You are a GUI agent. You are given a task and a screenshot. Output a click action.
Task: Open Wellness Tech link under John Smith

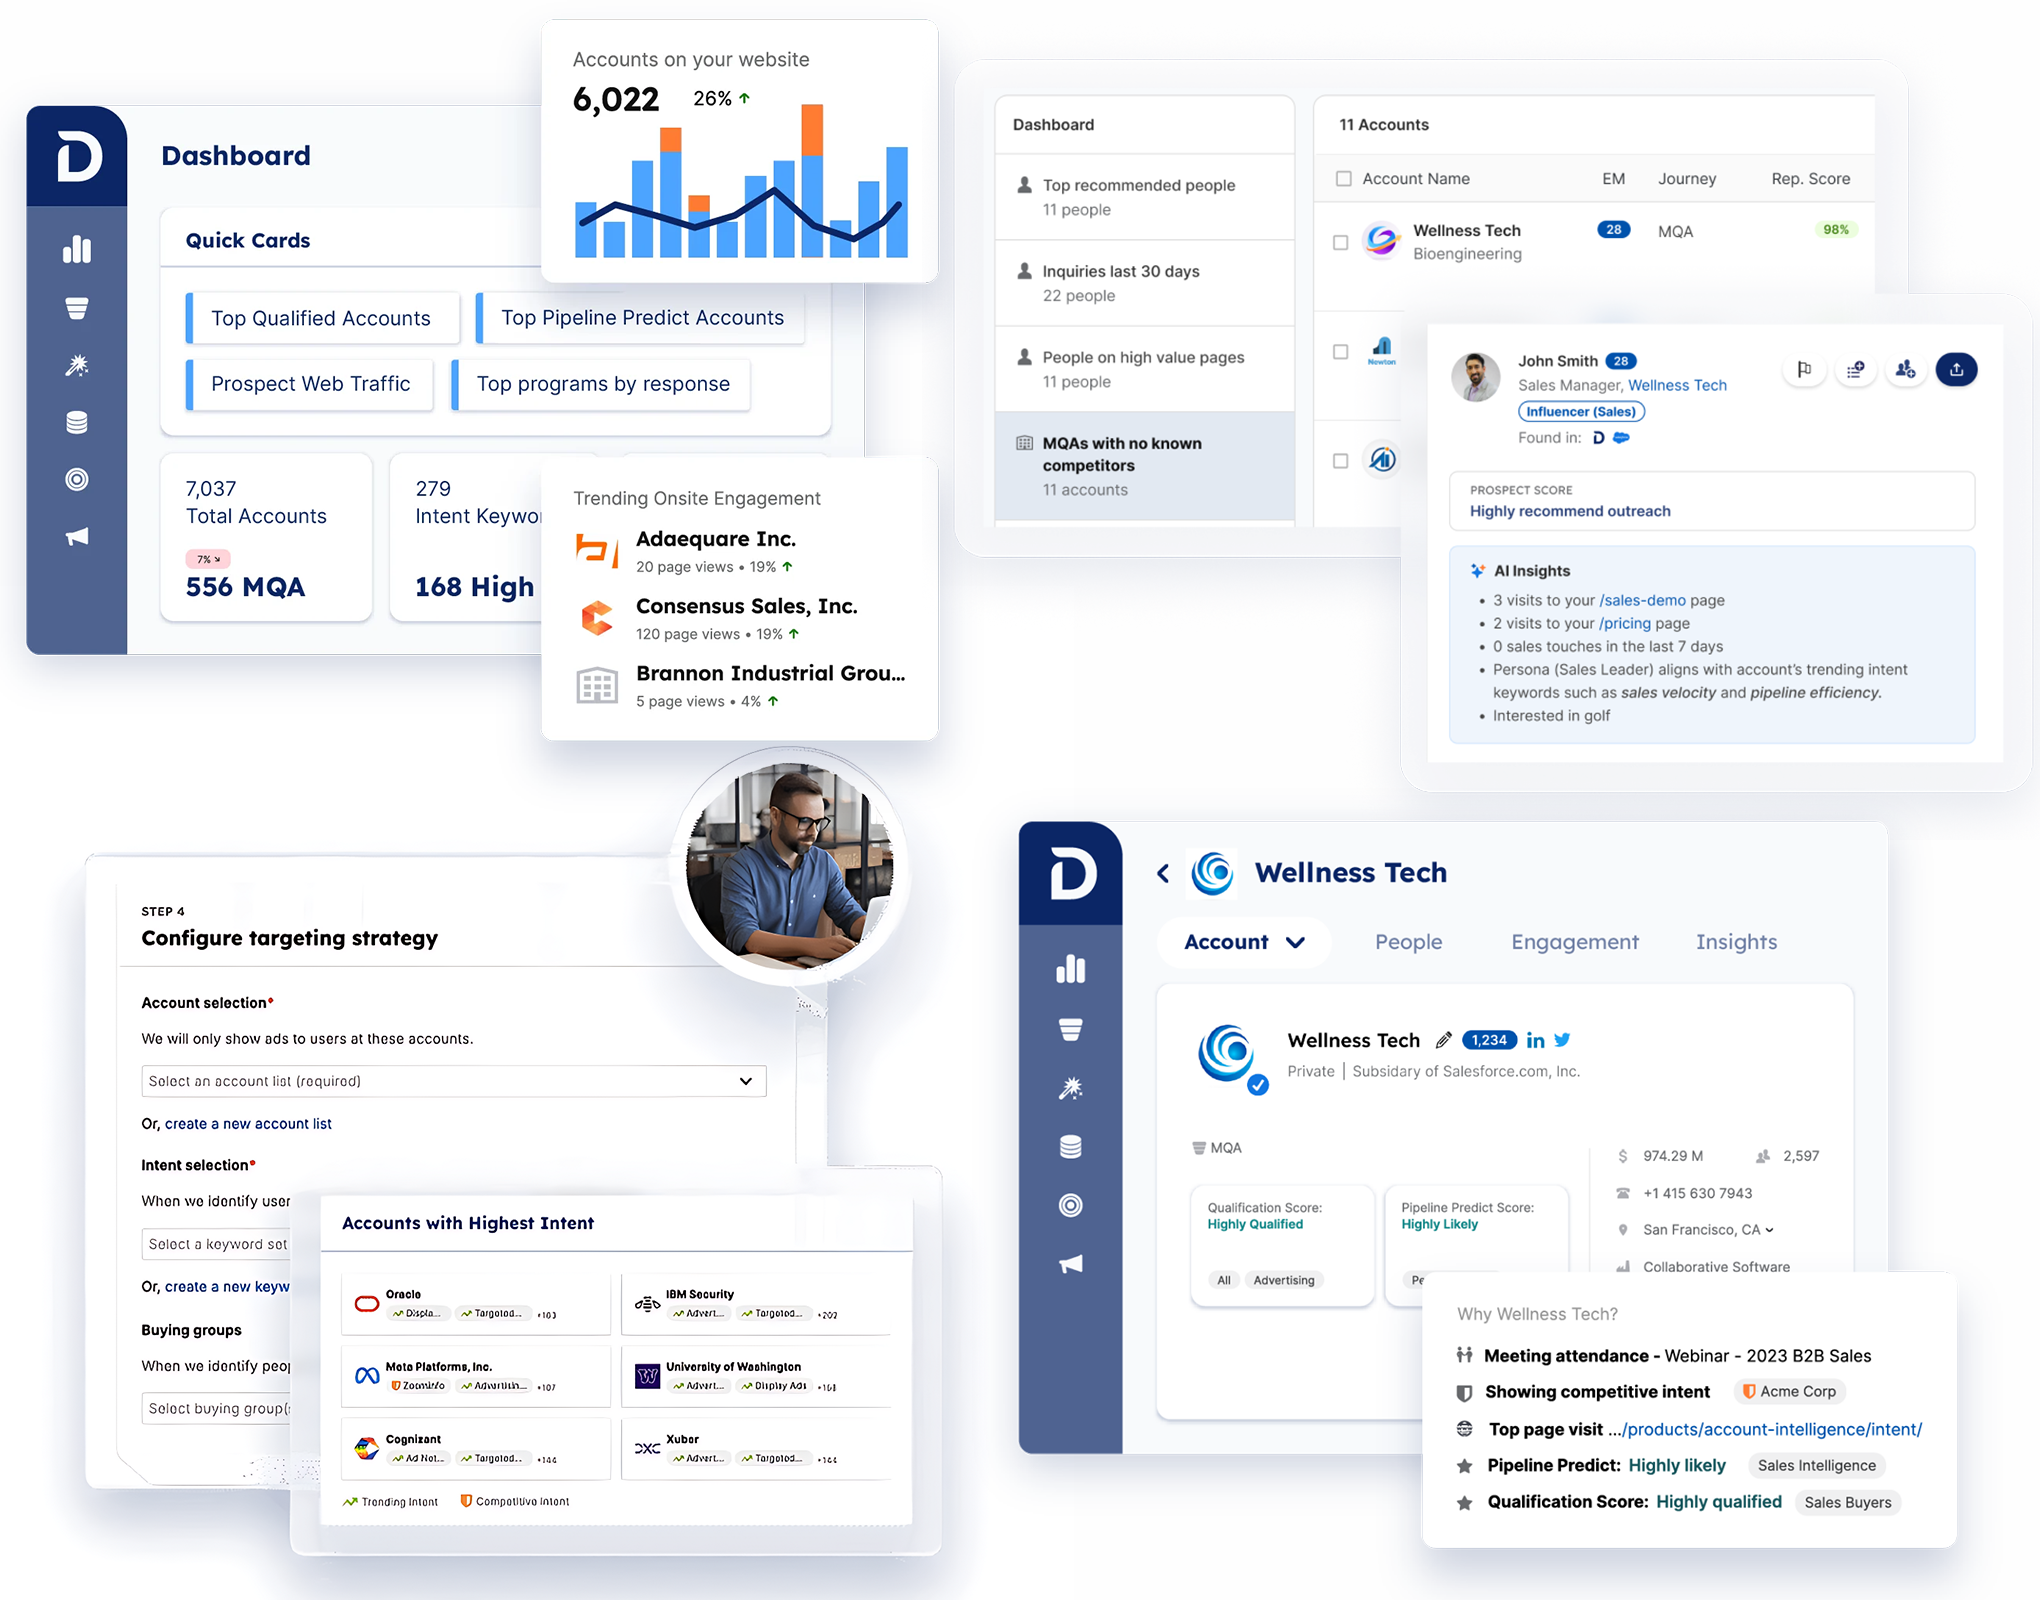[x=1677, y=386]
